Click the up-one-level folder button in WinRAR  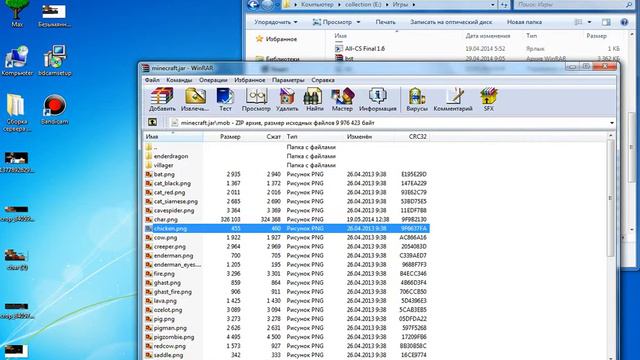point(152,122)
